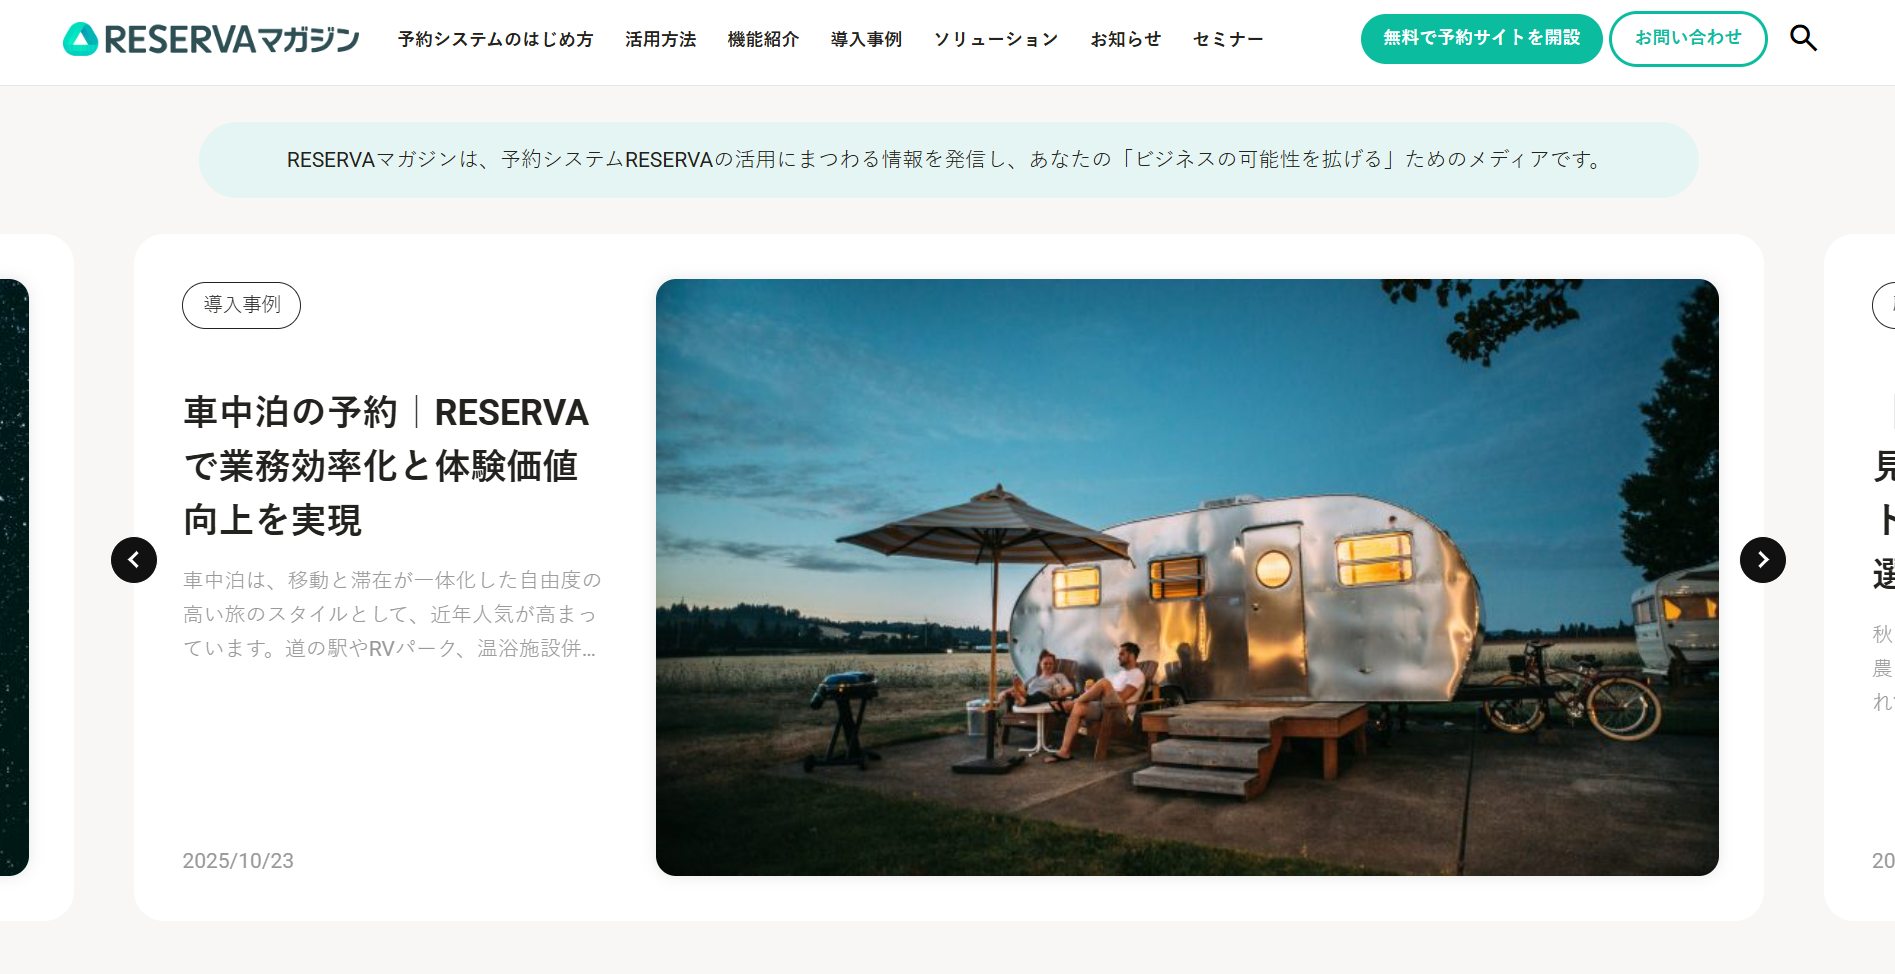Open article 車中泊の予約 headline
Viewport: 1895px width, 974px height.
tap(386, 466)
